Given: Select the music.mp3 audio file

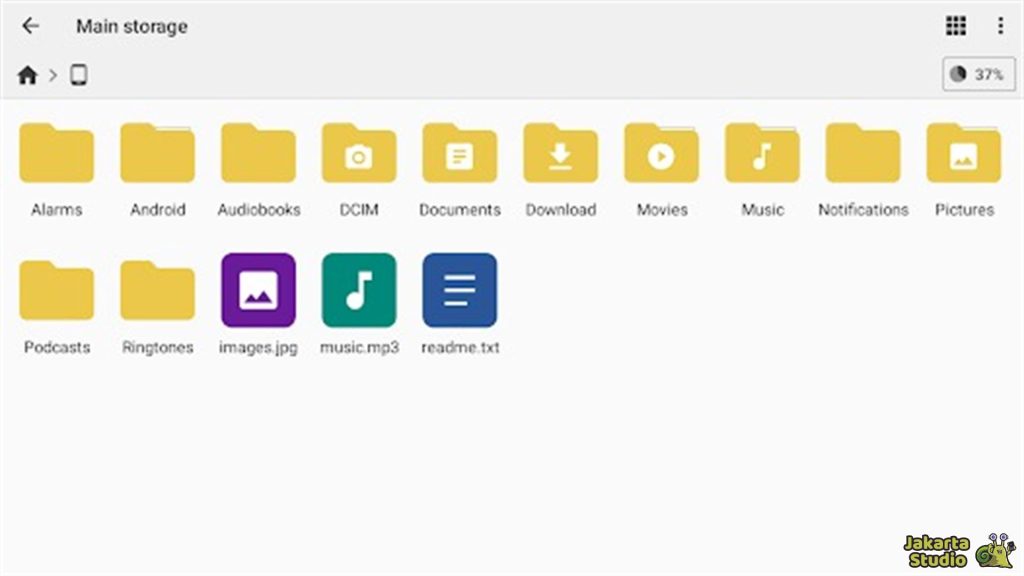Looking at the screenshot, I should tap(358, 289).
